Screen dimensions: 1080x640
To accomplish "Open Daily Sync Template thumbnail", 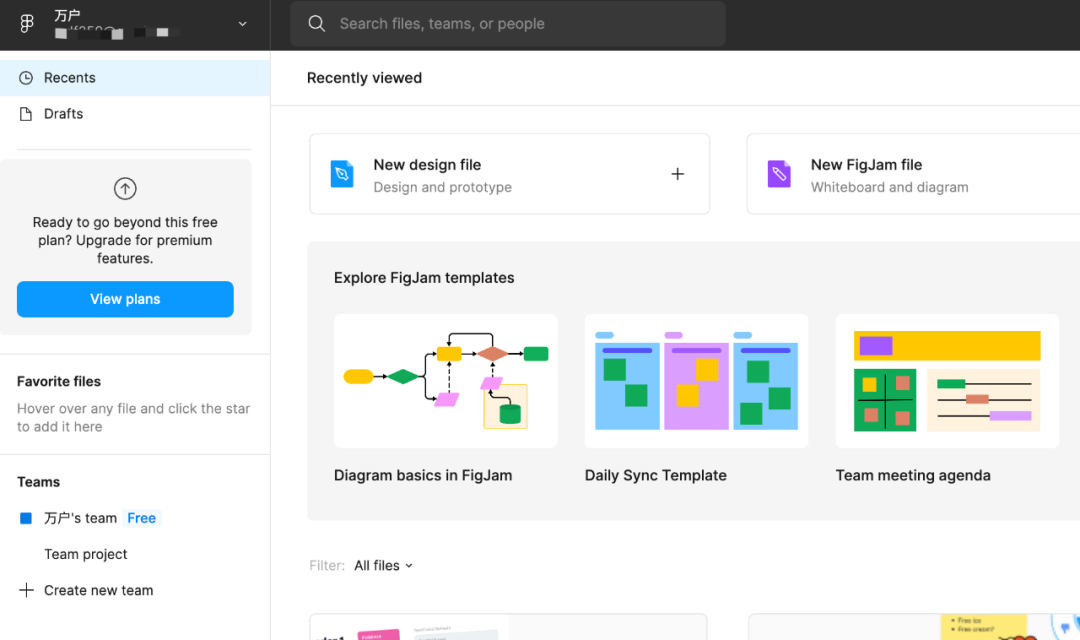I will pos(696,381).
